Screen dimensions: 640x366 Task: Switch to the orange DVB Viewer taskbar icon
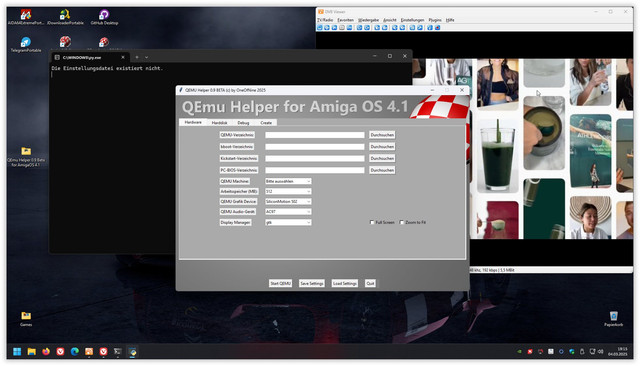[x=89, y=351]
